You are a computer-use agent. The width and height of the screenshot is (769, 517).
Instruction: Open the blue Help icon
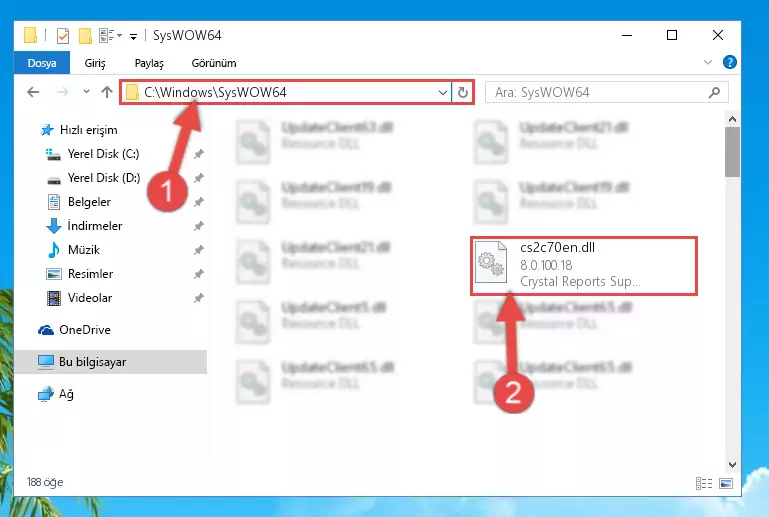[729, 62]
